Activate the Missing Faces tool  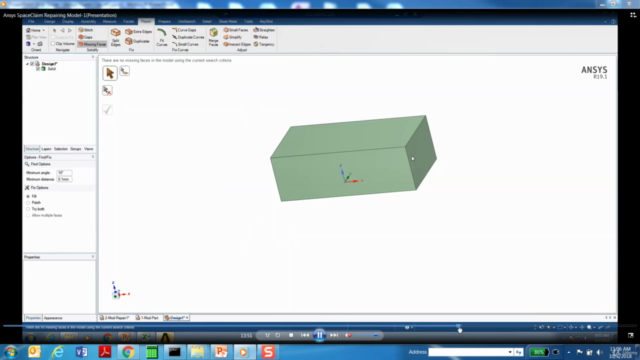tap(92, 44)
